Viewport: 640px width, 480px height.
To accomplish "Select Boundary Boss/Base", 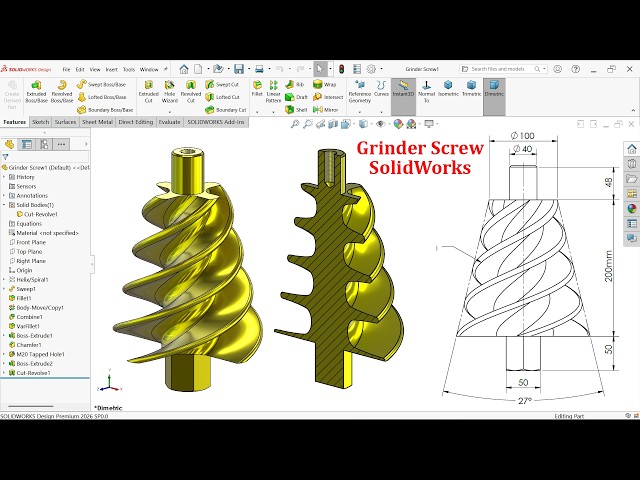I will (x=105, y=110).
